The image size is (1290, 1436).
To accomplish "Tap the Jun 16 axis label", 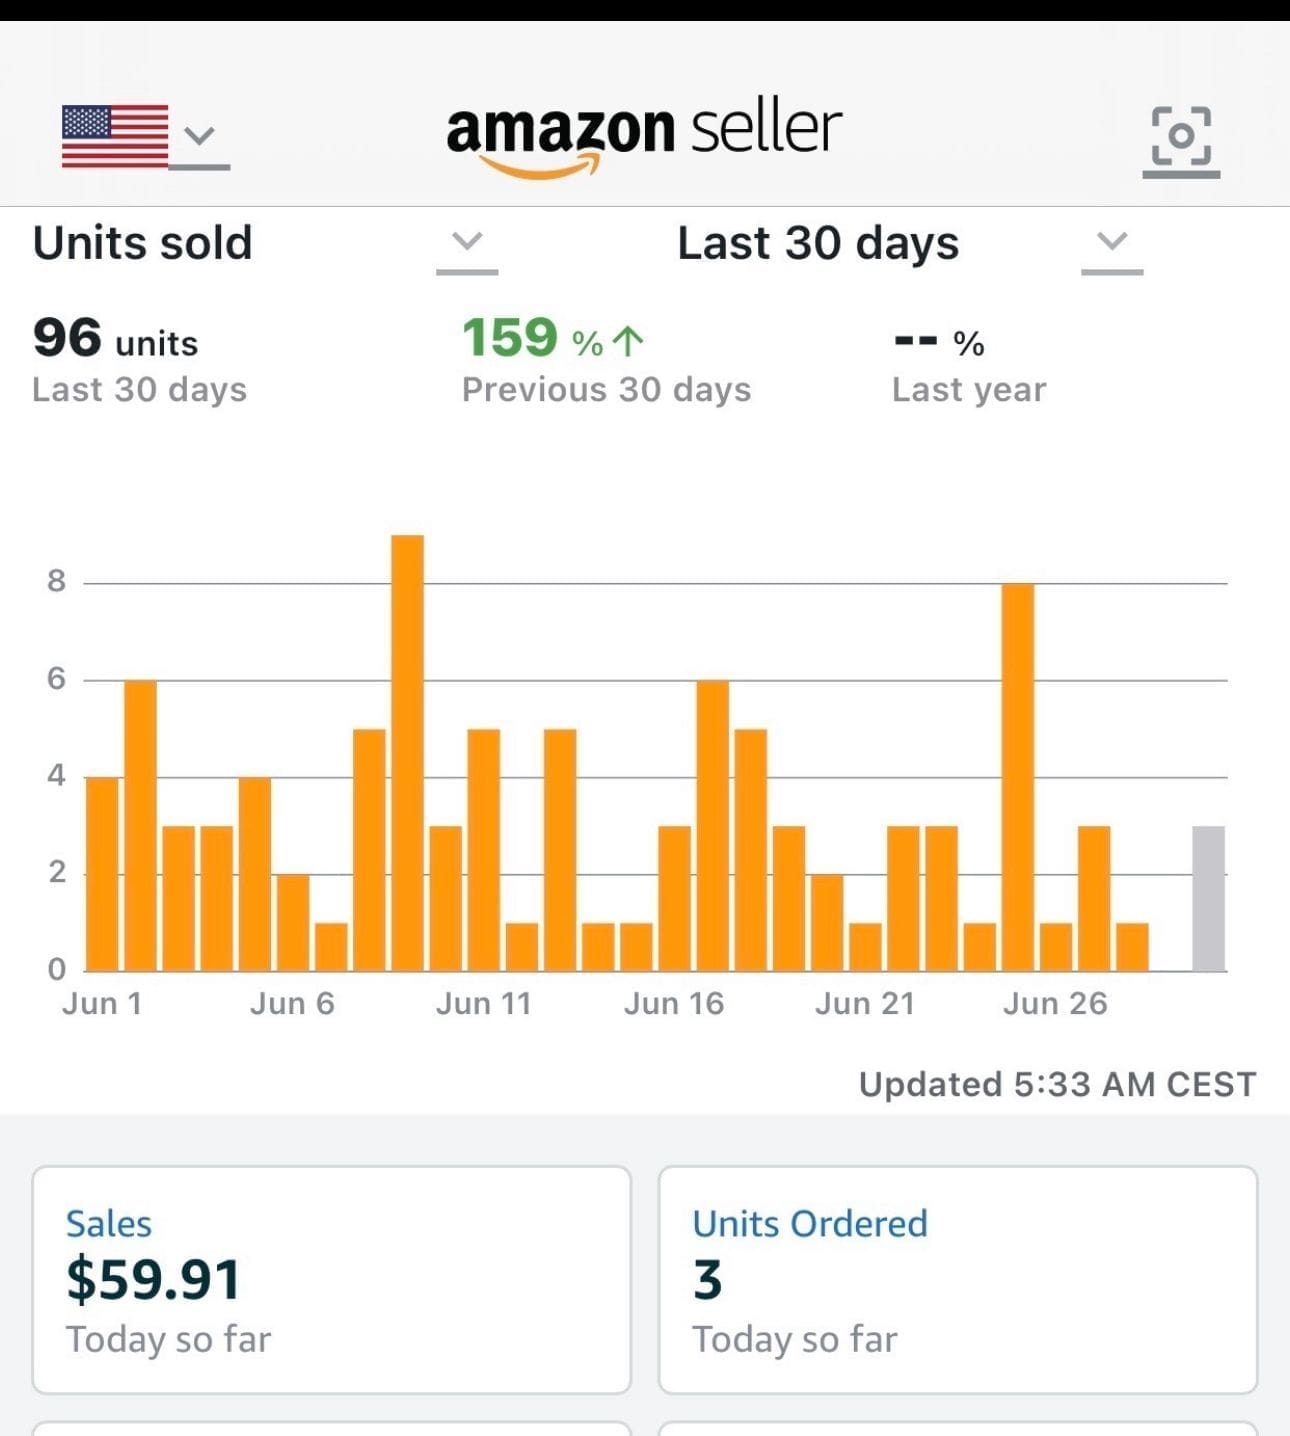I will pyautogui.click(x=673, y=1003).
